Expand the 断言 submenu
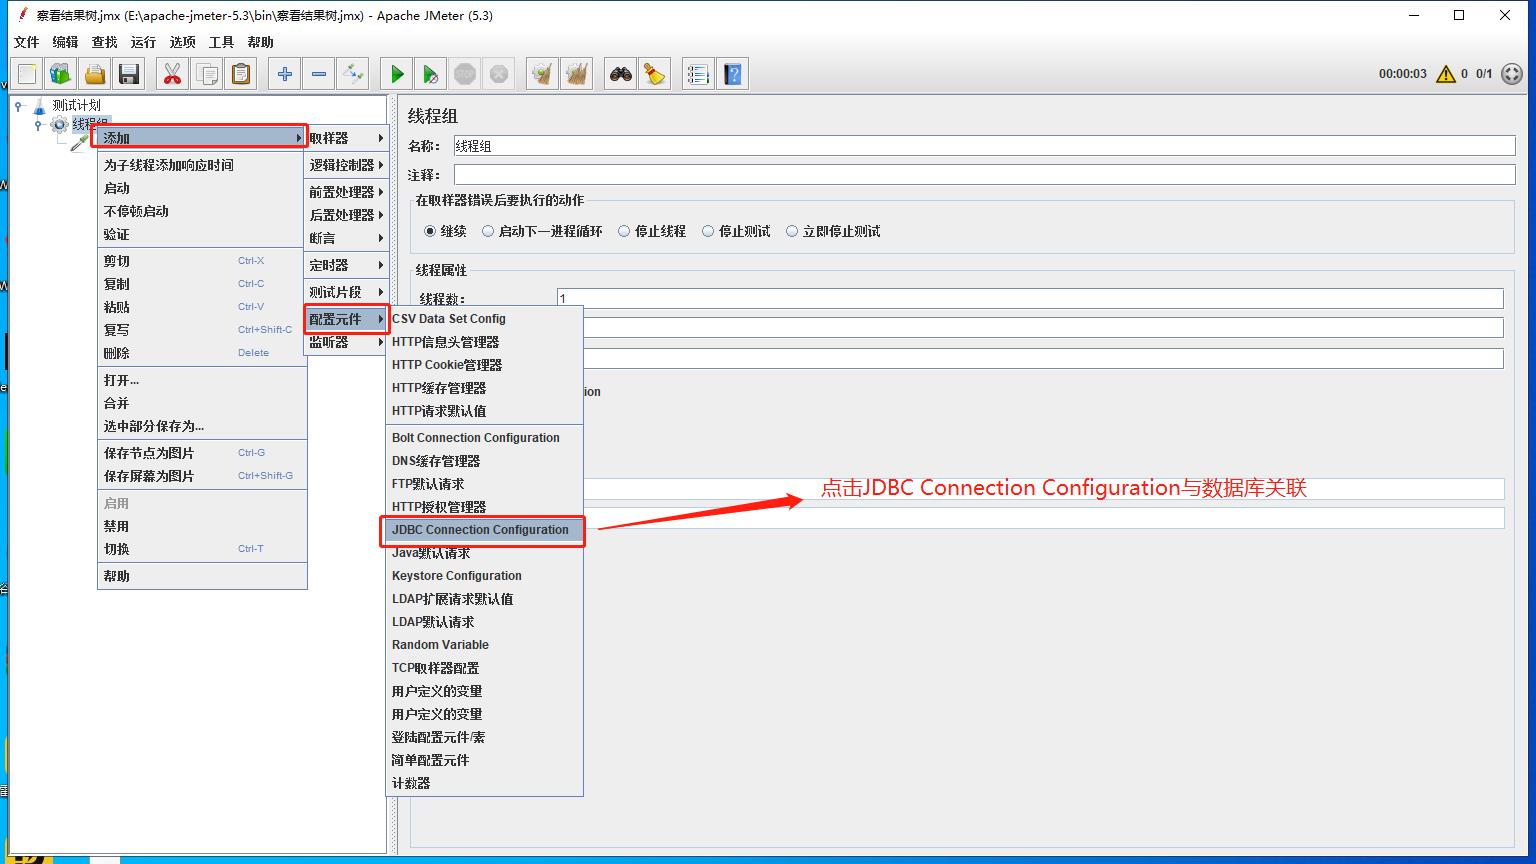 (346, 238)
